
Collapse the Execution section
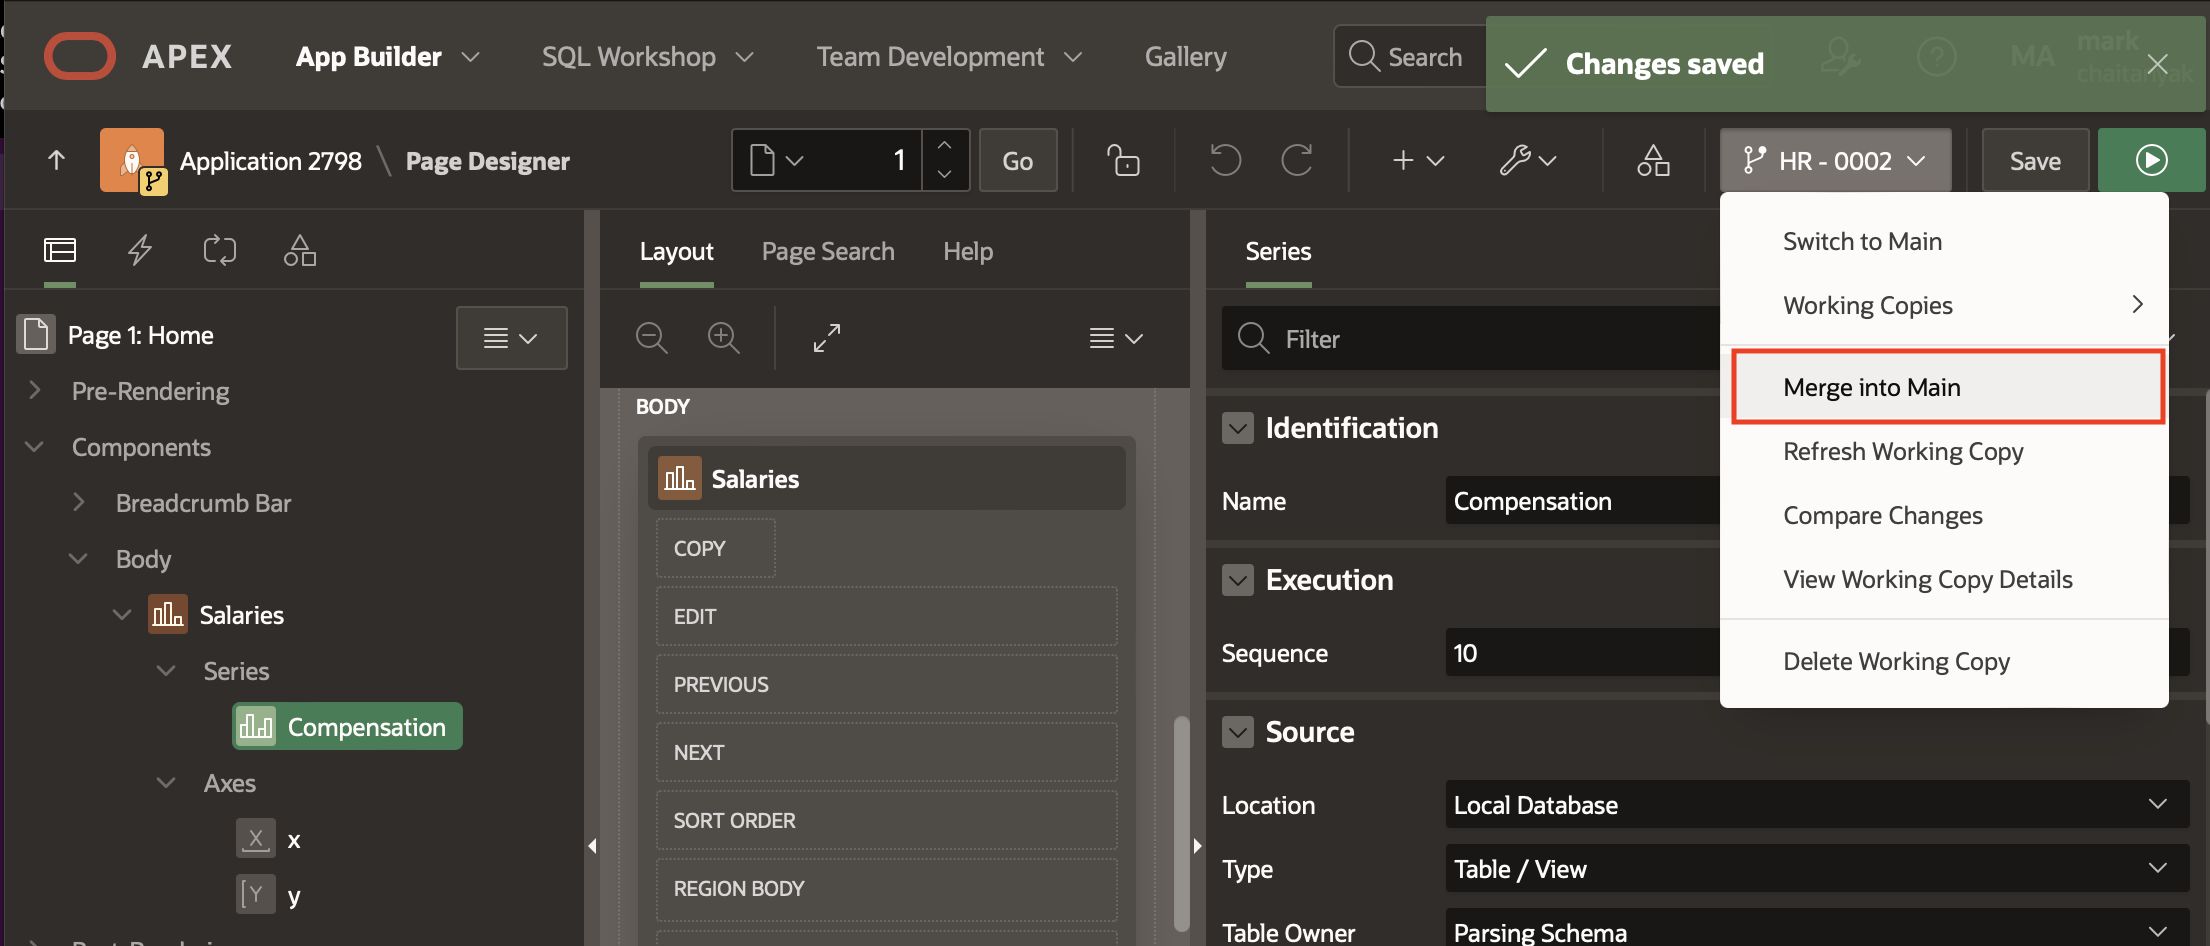click(x=1238, y=580)
